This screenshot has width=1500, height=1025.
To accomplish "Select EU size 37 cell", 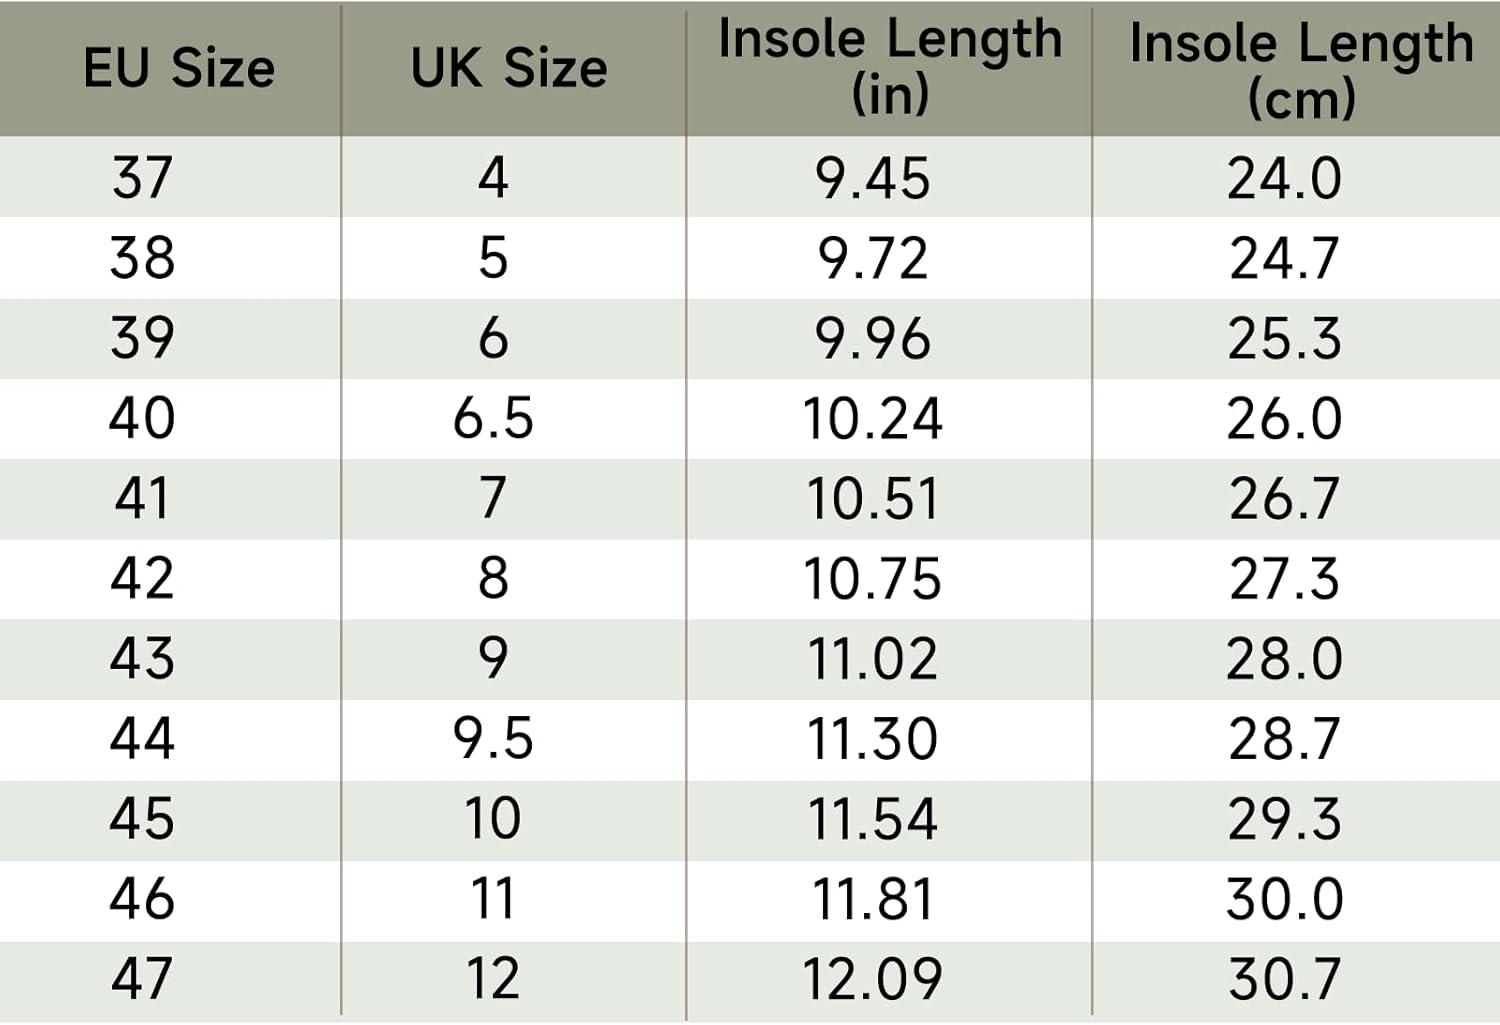I will 142,178.
